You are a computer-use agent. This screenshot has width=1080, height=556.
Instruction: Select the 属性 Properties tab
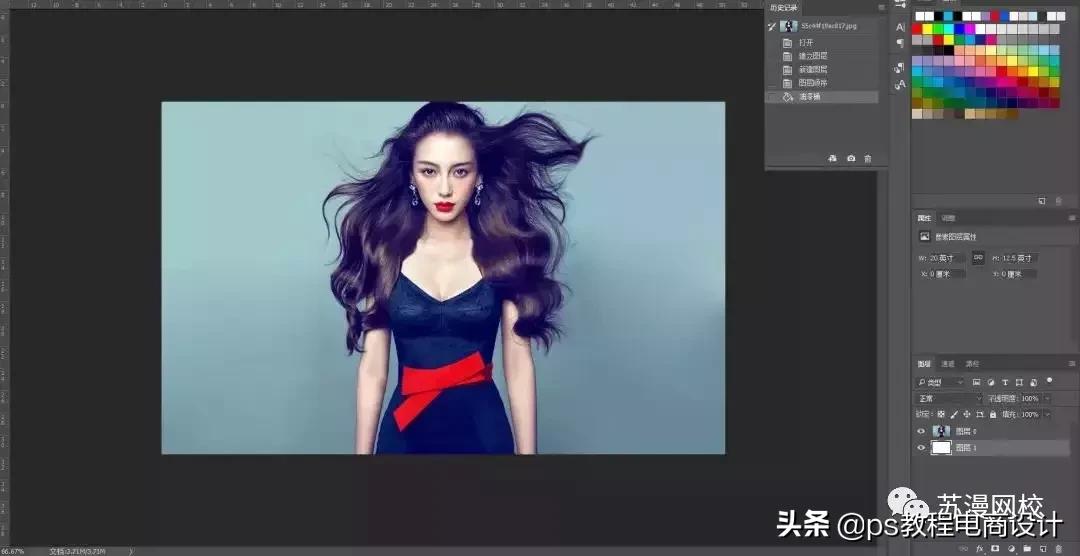coord(924,218)
